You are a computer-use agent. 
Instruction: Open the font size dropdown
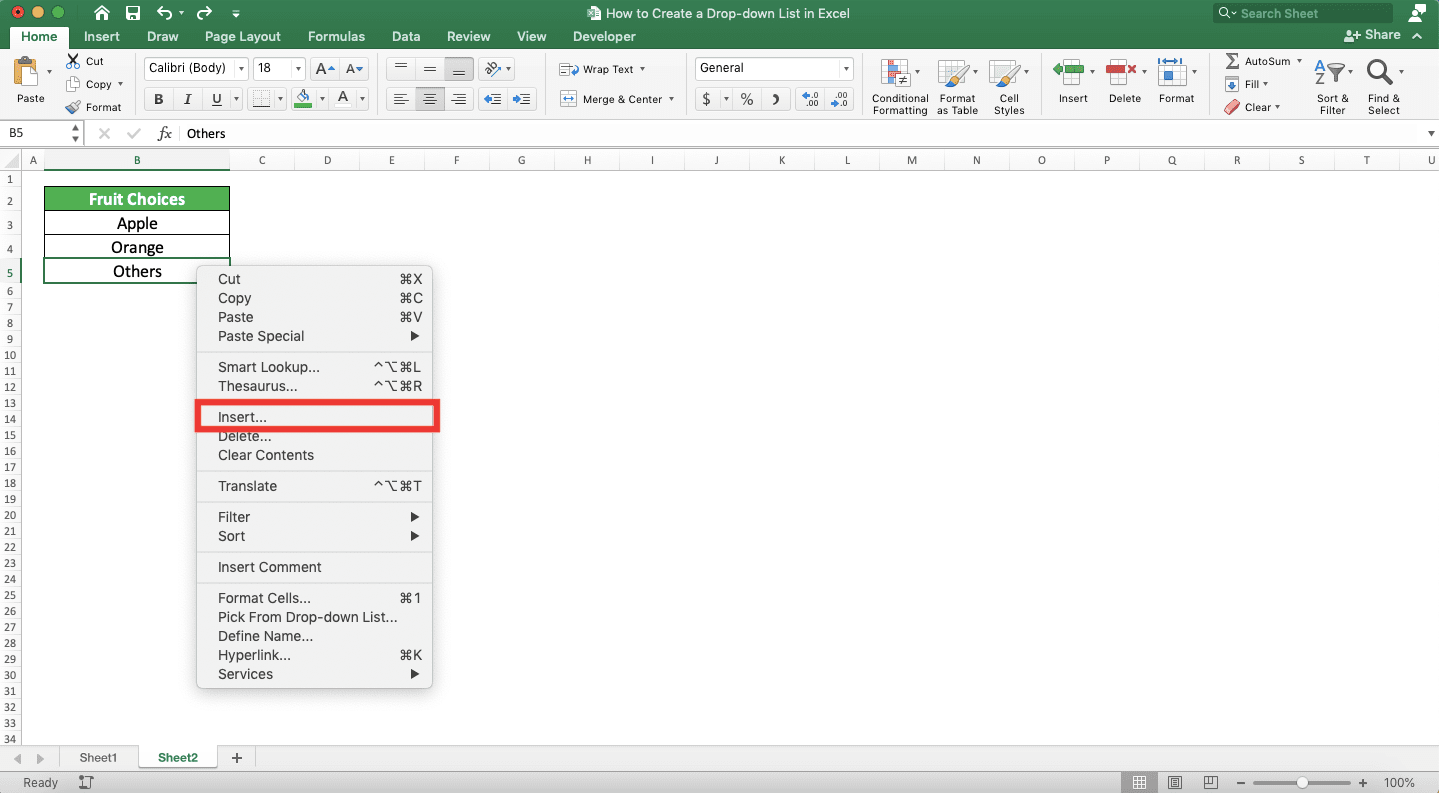[x=298, y=69]
